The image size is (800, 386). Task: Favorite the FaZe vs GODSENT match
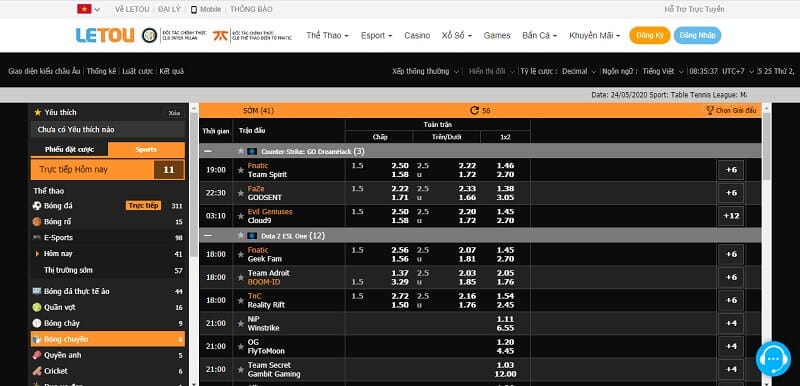[x=241, y=193]
